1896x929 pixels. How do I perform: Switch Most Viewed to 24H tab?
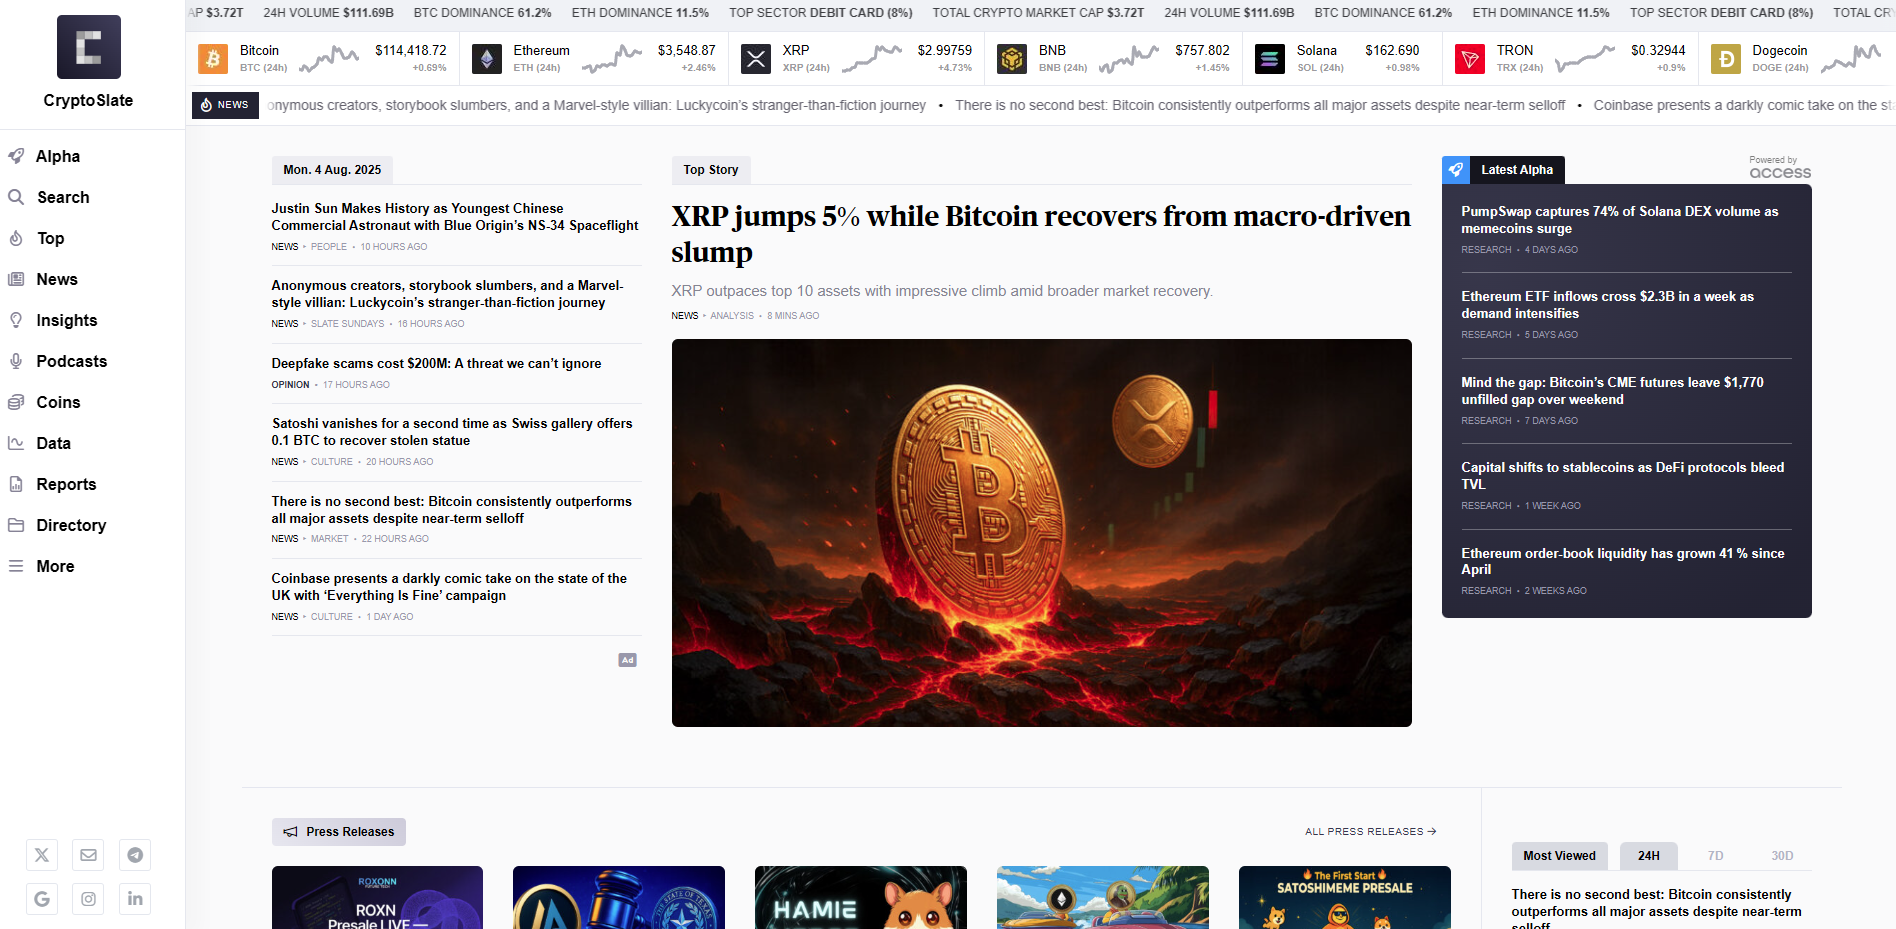click(x=1649, y=856)
